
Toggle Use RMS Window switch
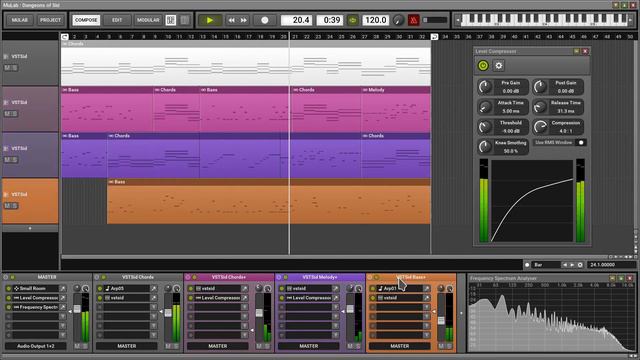[x=581, y=142]
